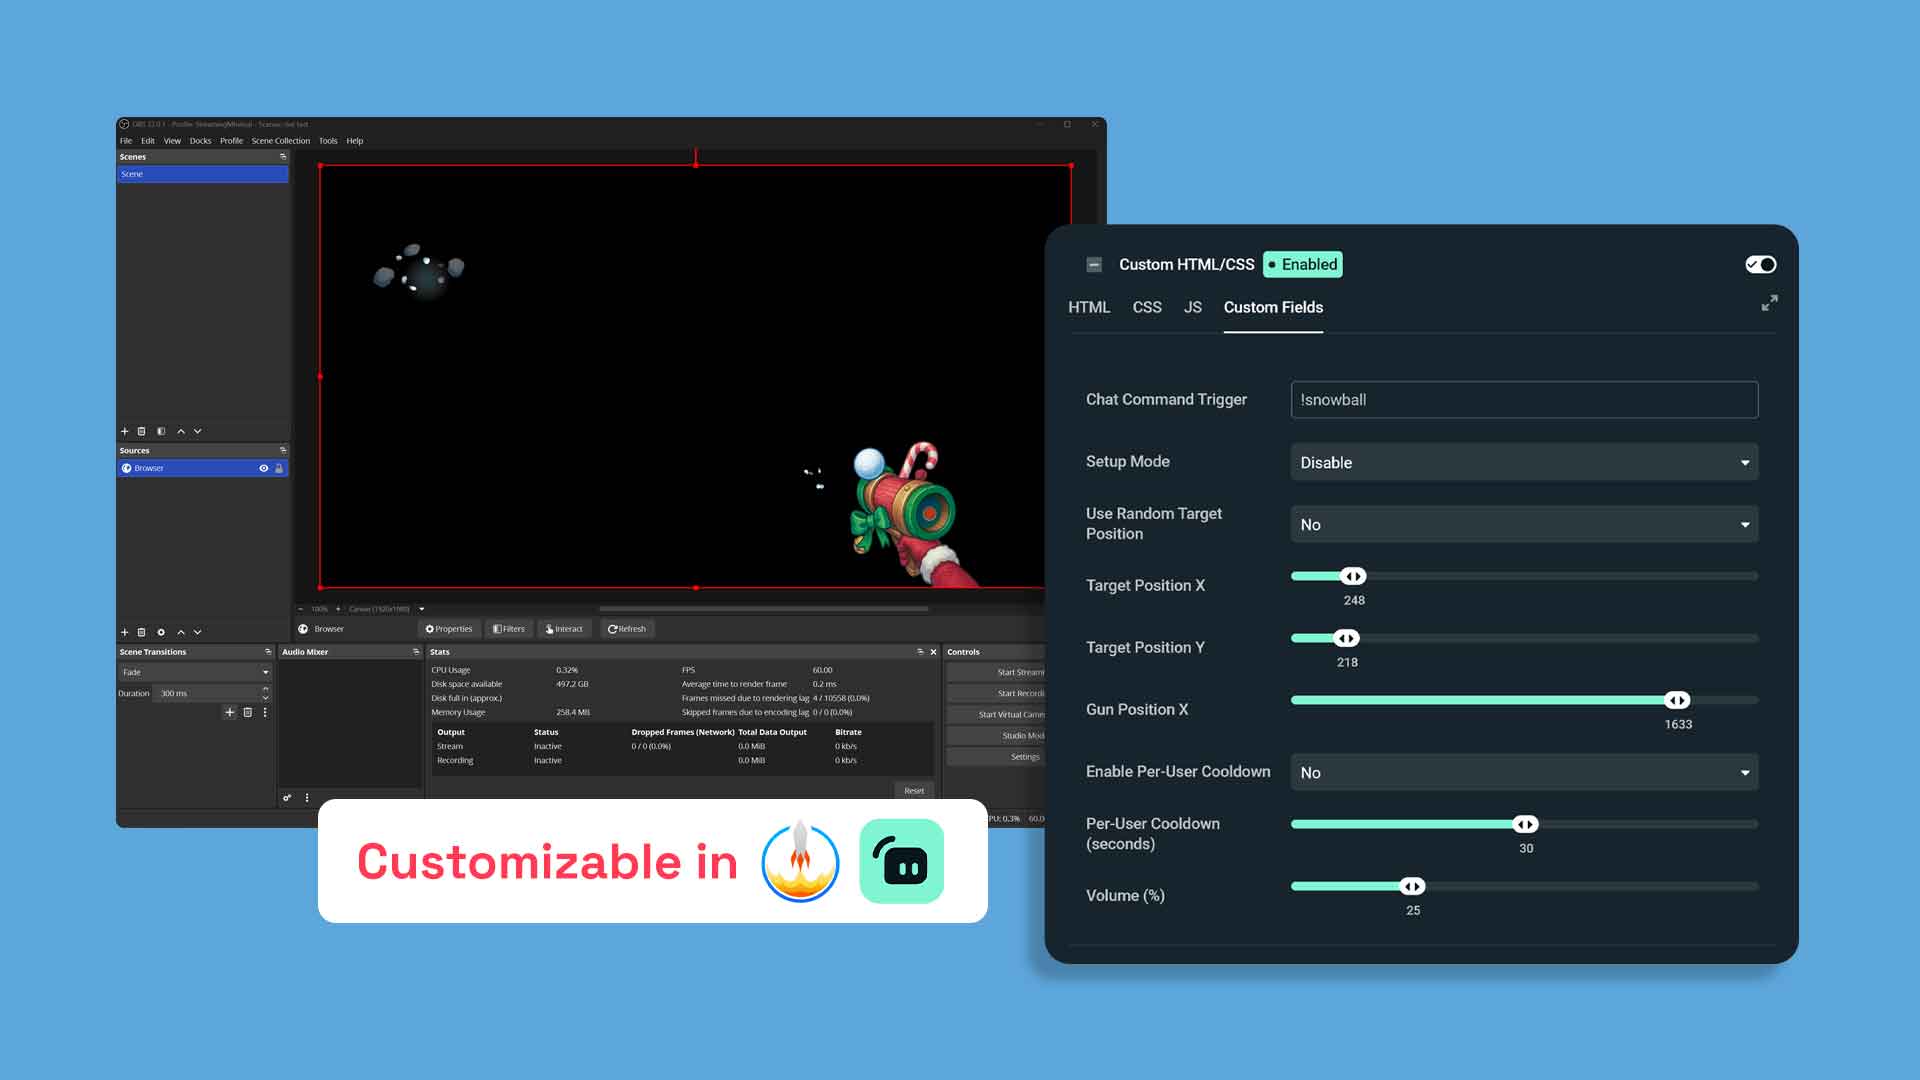Open the Tools menu in OBS
The width and height of the screenshot is (1920, 1080).
(328, 140)
